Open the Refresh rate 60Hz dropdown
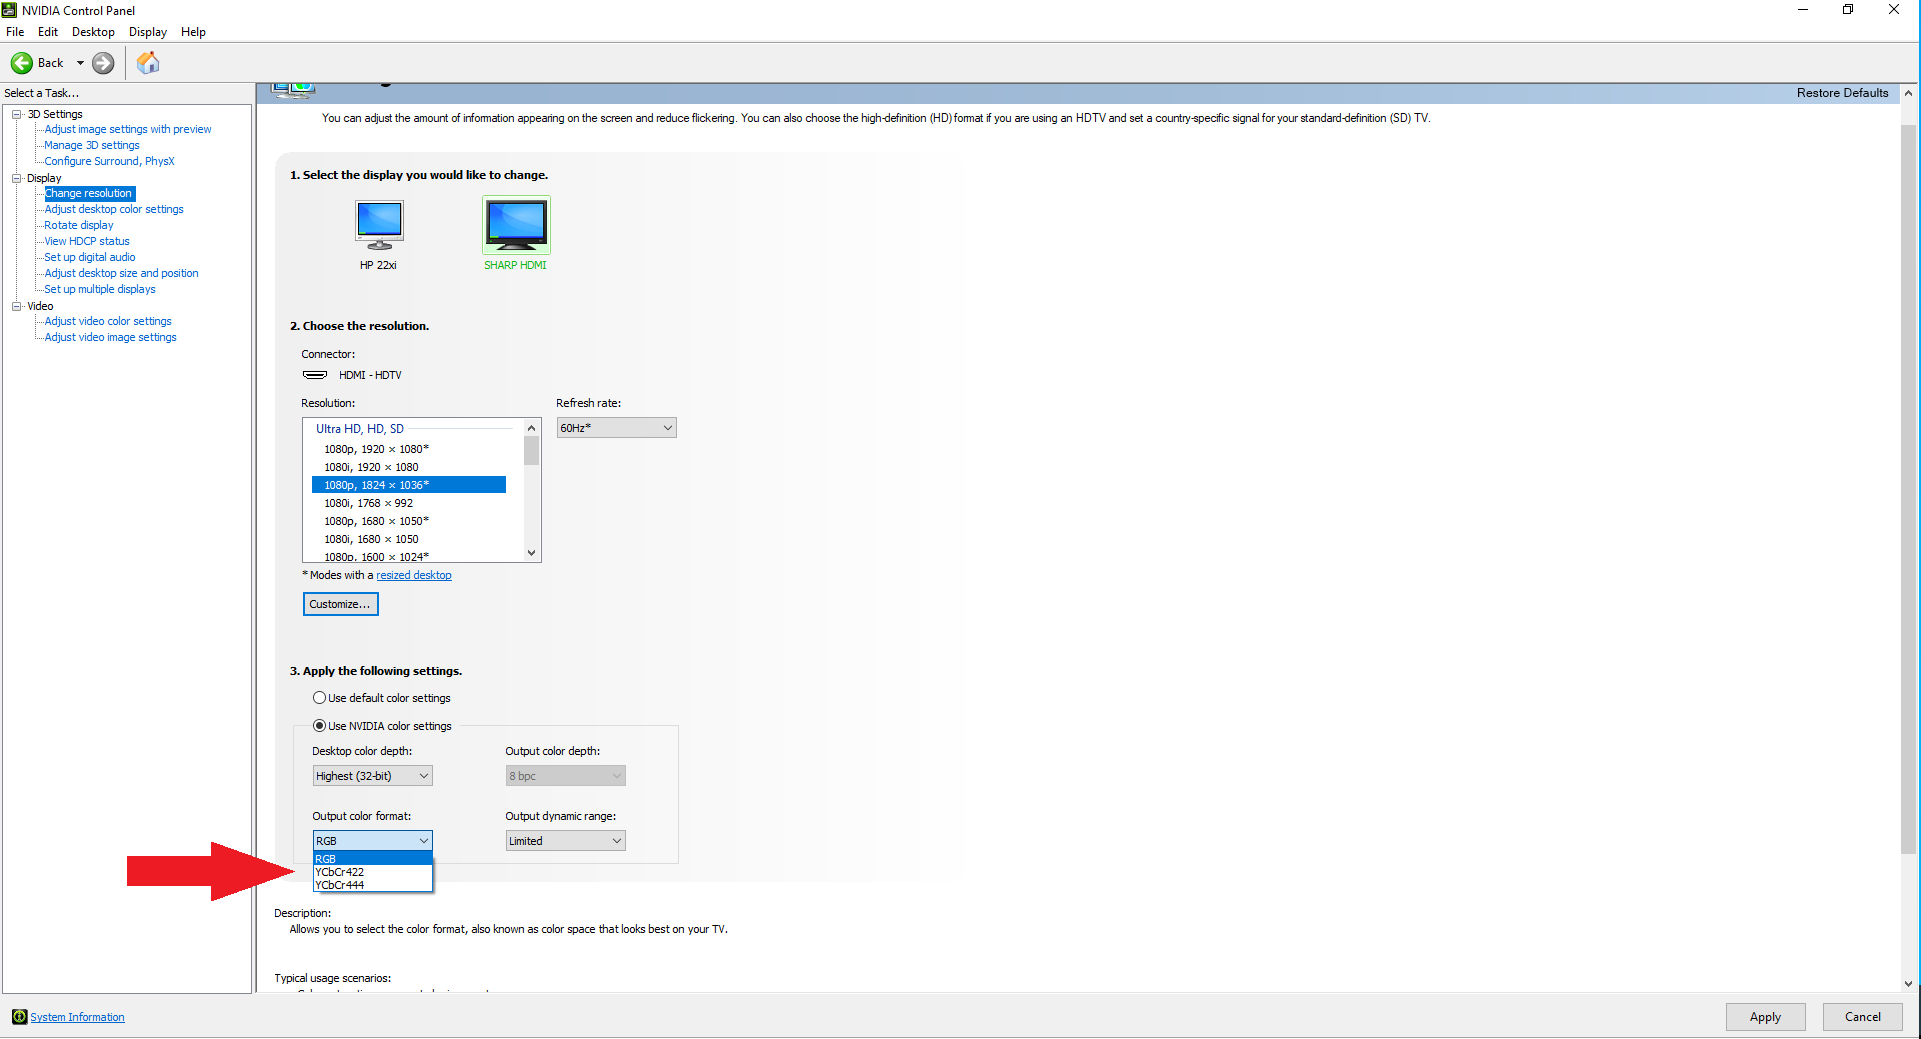This screenshot has height=1039, width=1921. [x=616, y=428]
